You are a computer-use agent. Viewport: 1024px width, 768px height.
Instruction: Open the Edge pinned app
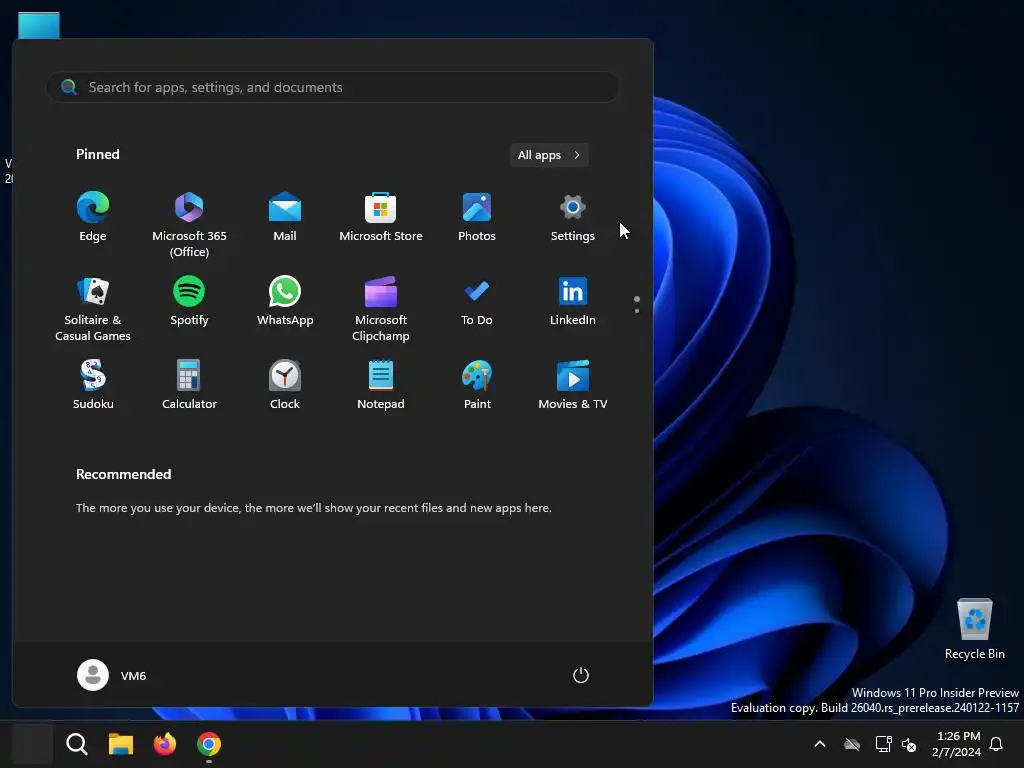pos(93,218)
